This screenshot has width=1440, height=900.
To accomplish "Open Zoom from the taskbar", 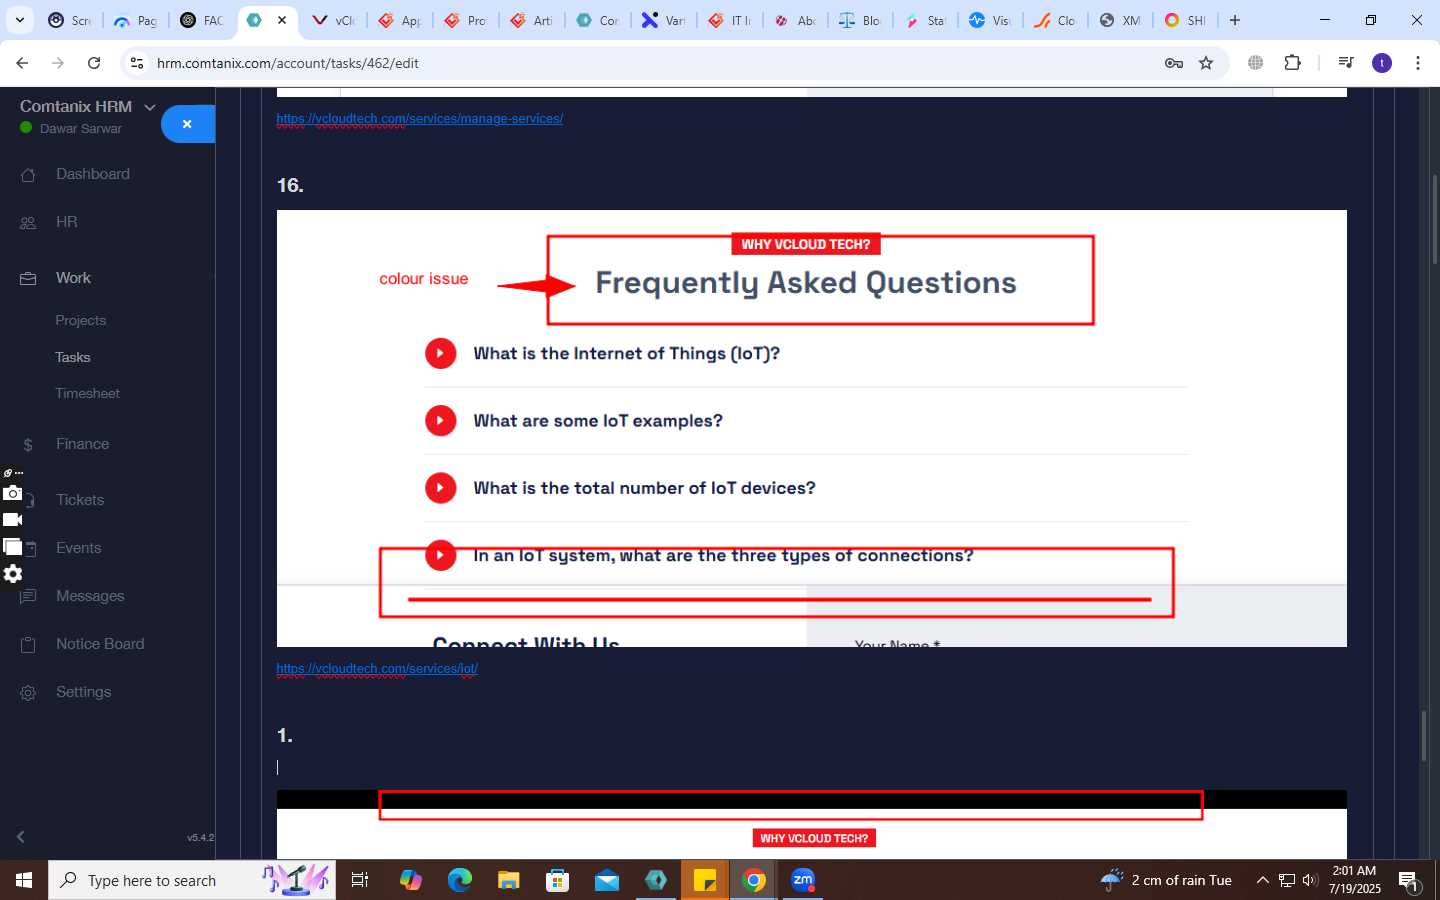I will click(x=803, y=880).
